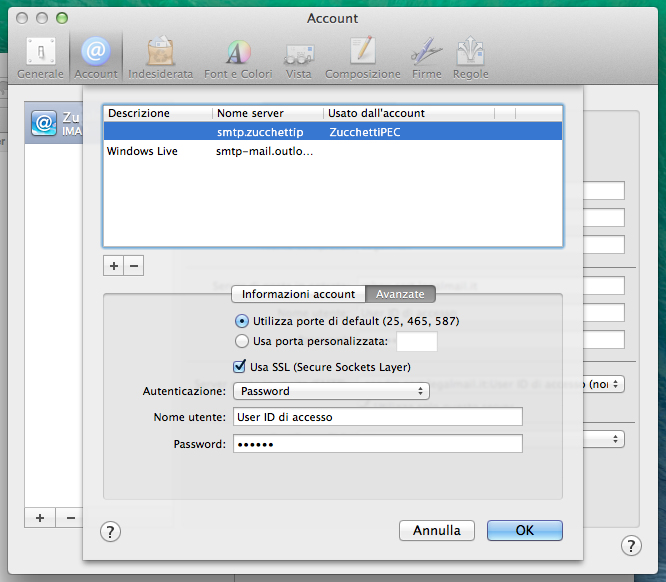Image resolution: width=666 pixels, height=582 pixels.
Task: Remove selected SMTP server with minus button
Action: 134,266
